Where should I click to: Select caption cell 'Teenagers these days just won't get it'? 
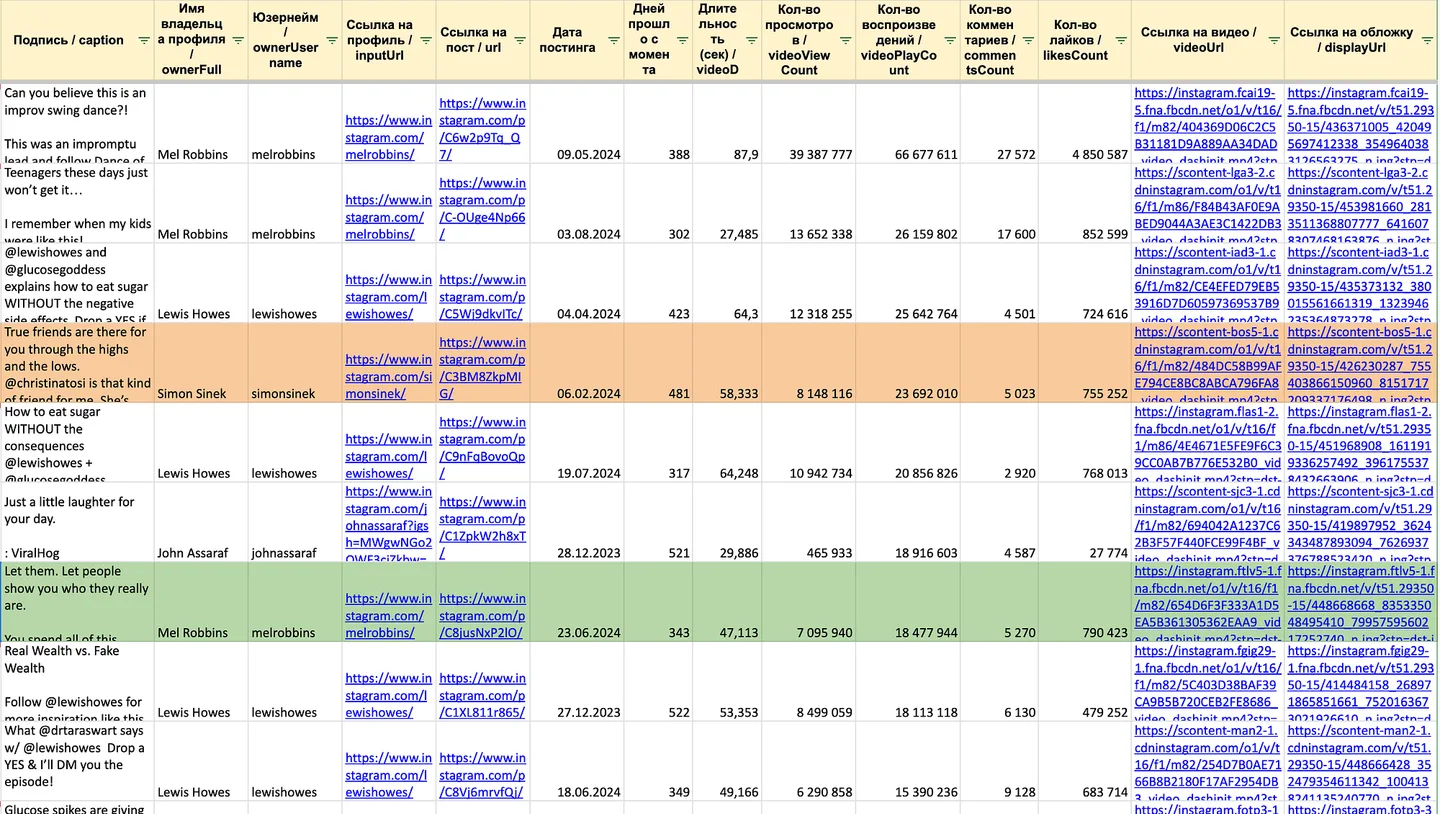pyautogui.click(x=77, y=203)
